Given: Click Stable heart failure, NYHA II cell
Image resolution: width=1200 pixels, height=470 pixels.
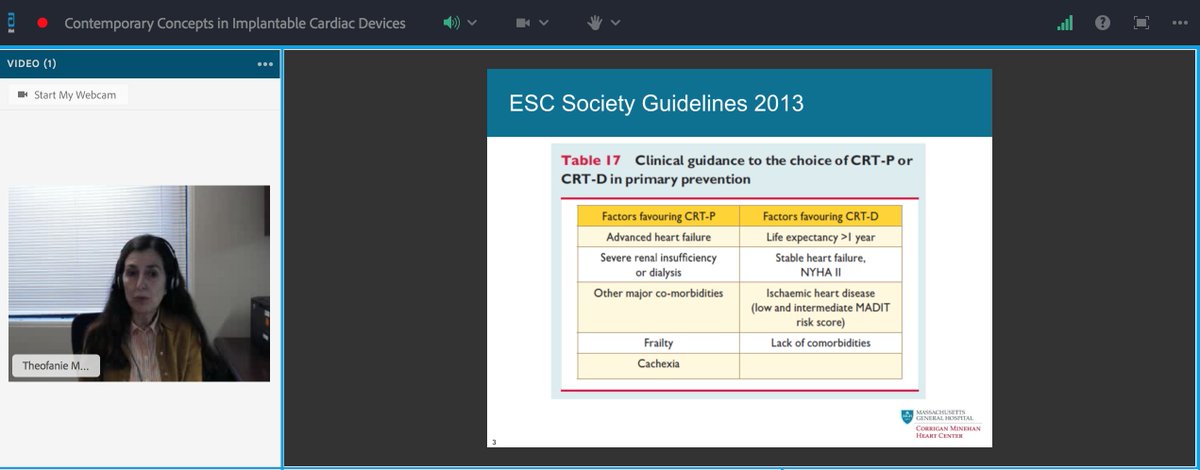Looking at the screenshot, I should 819,265.
